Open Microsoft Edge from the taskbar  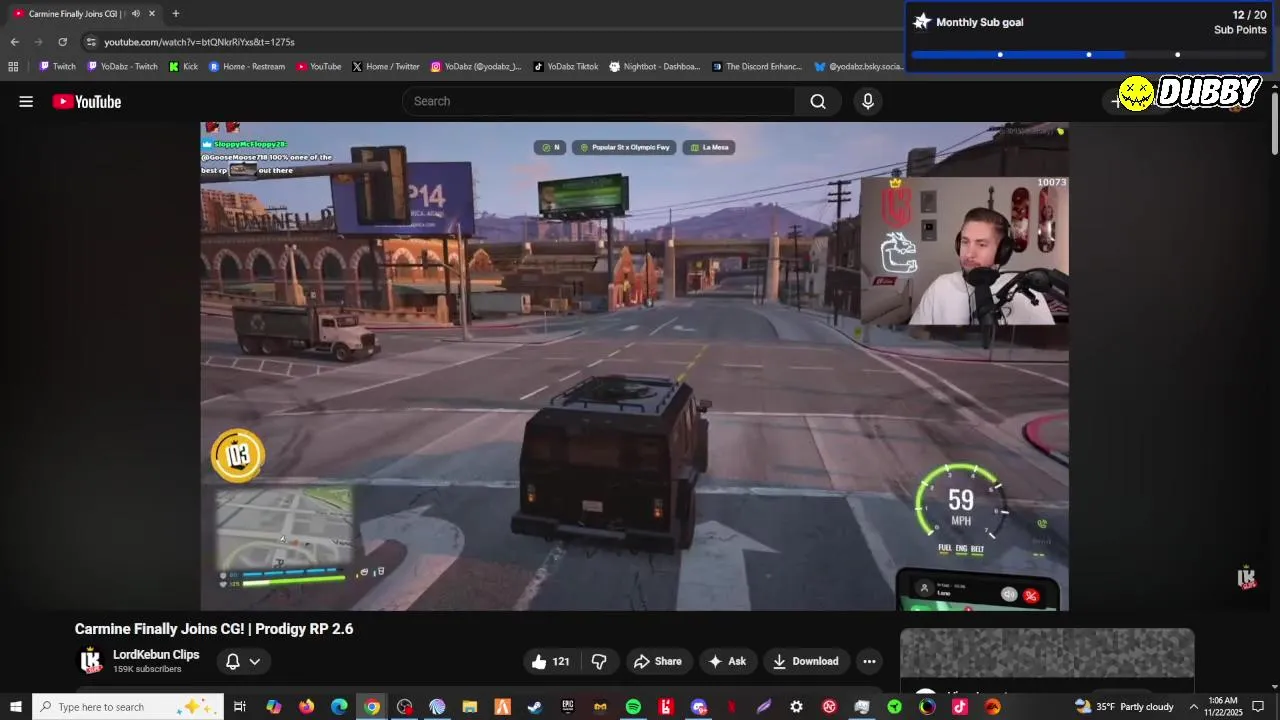point(339,707)
